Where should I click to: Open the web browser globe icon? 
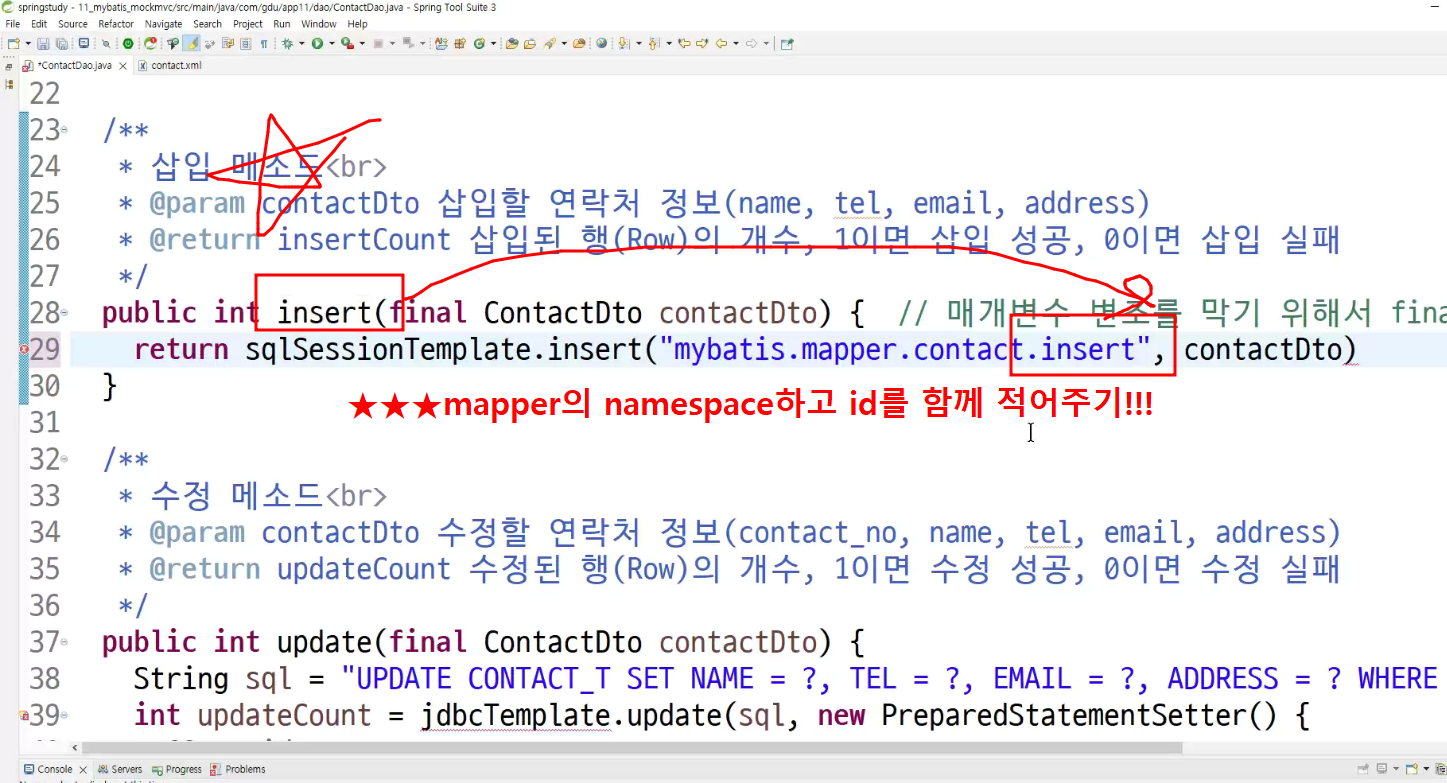coord(601,44)
